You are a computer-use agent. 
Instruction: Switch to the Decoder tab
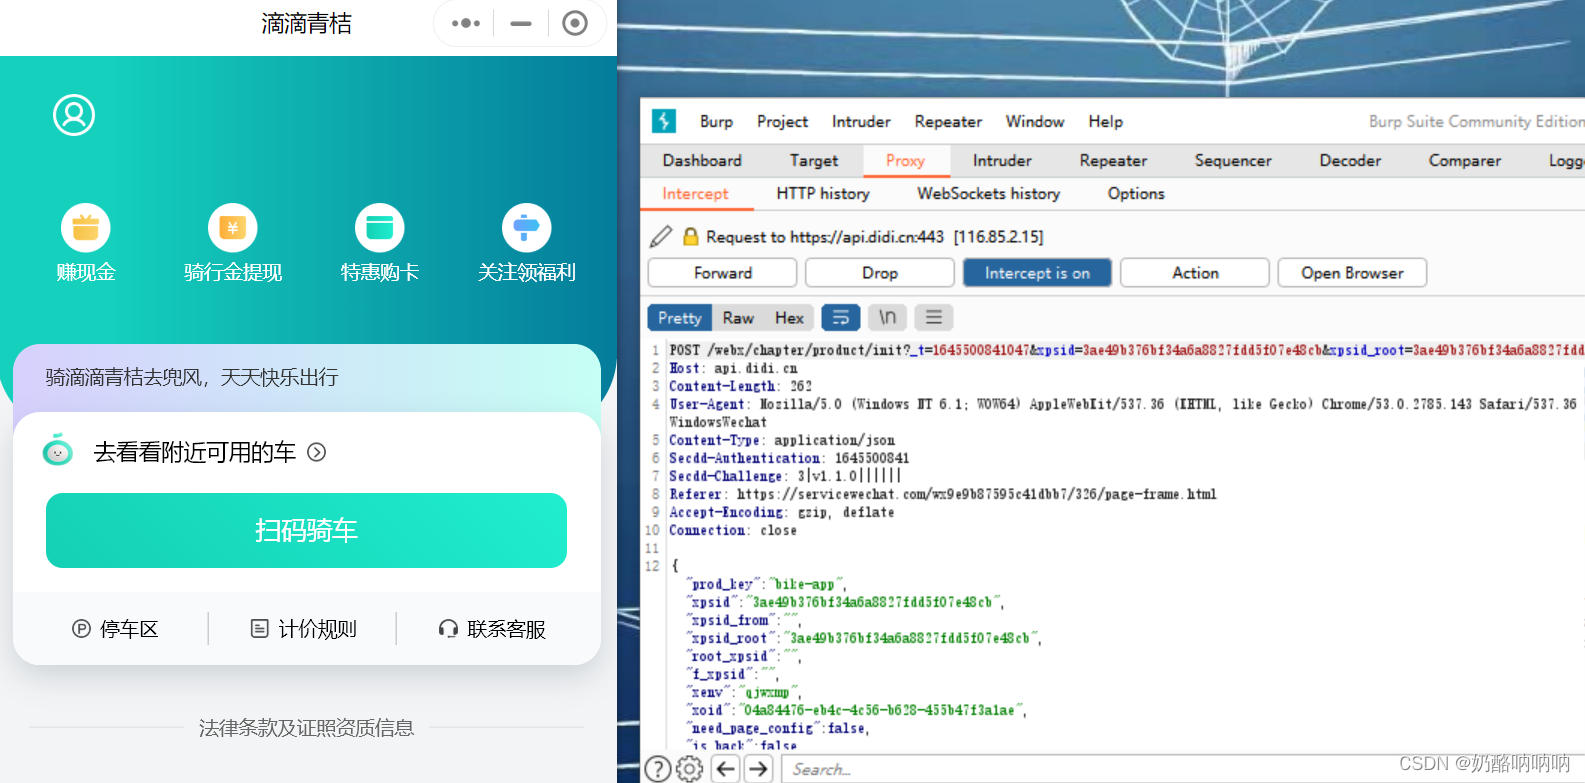pyautogui.click(x=1350, y=160)
